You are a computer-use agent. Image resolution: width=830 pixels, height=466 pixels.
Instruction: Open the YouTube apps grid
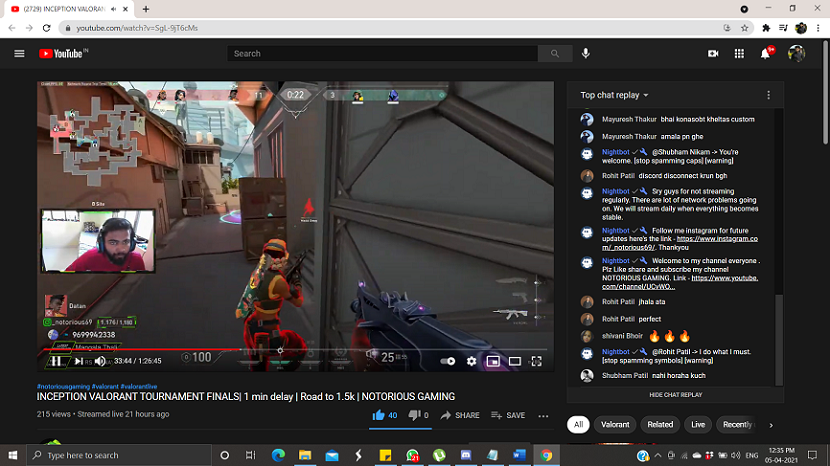coord(739,53)
